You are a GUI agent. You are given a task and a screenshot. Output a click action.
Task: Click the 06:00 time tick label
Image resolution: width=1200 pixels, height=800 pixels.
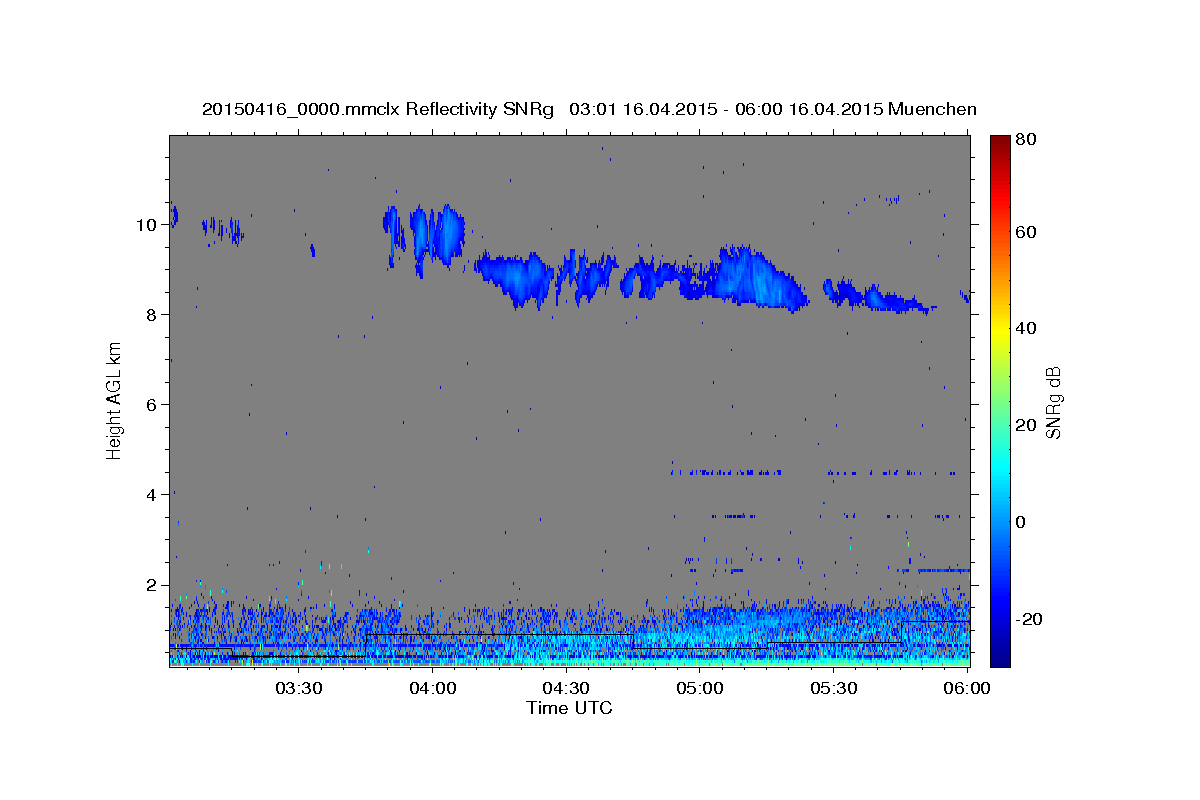click(x=967, y=688)
